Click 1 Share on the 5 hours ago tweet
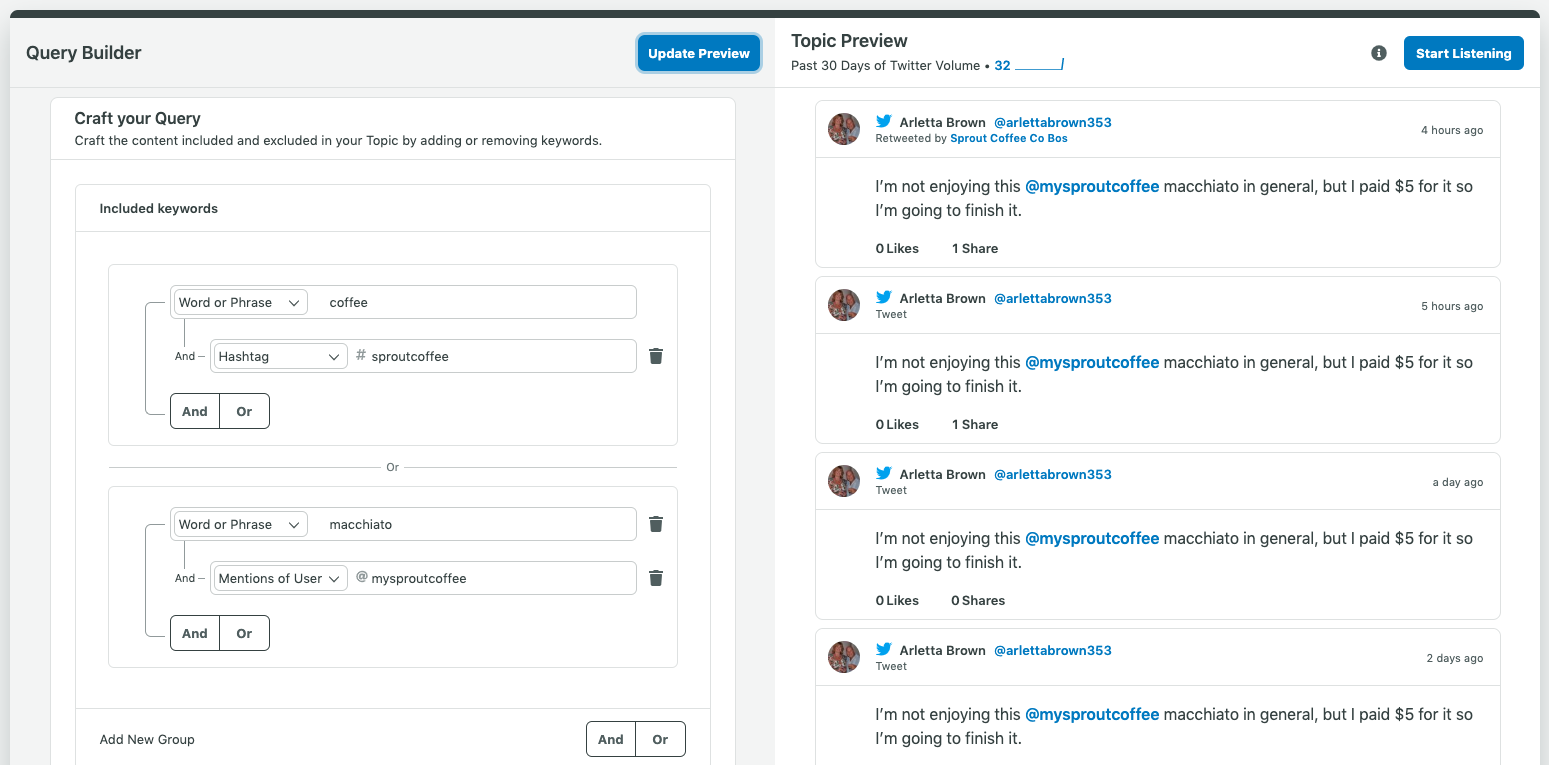This screenshot has width=1549, height=765. (x=975, y=424)
